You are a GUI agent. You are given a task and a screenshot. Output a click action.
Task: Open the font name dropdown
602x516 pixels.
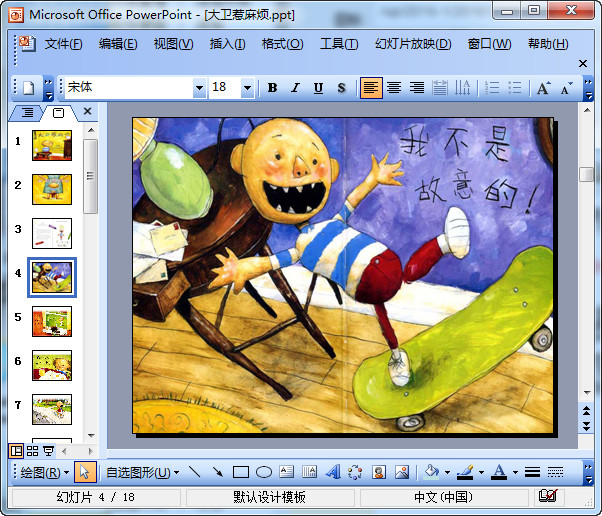pos(199,88)
